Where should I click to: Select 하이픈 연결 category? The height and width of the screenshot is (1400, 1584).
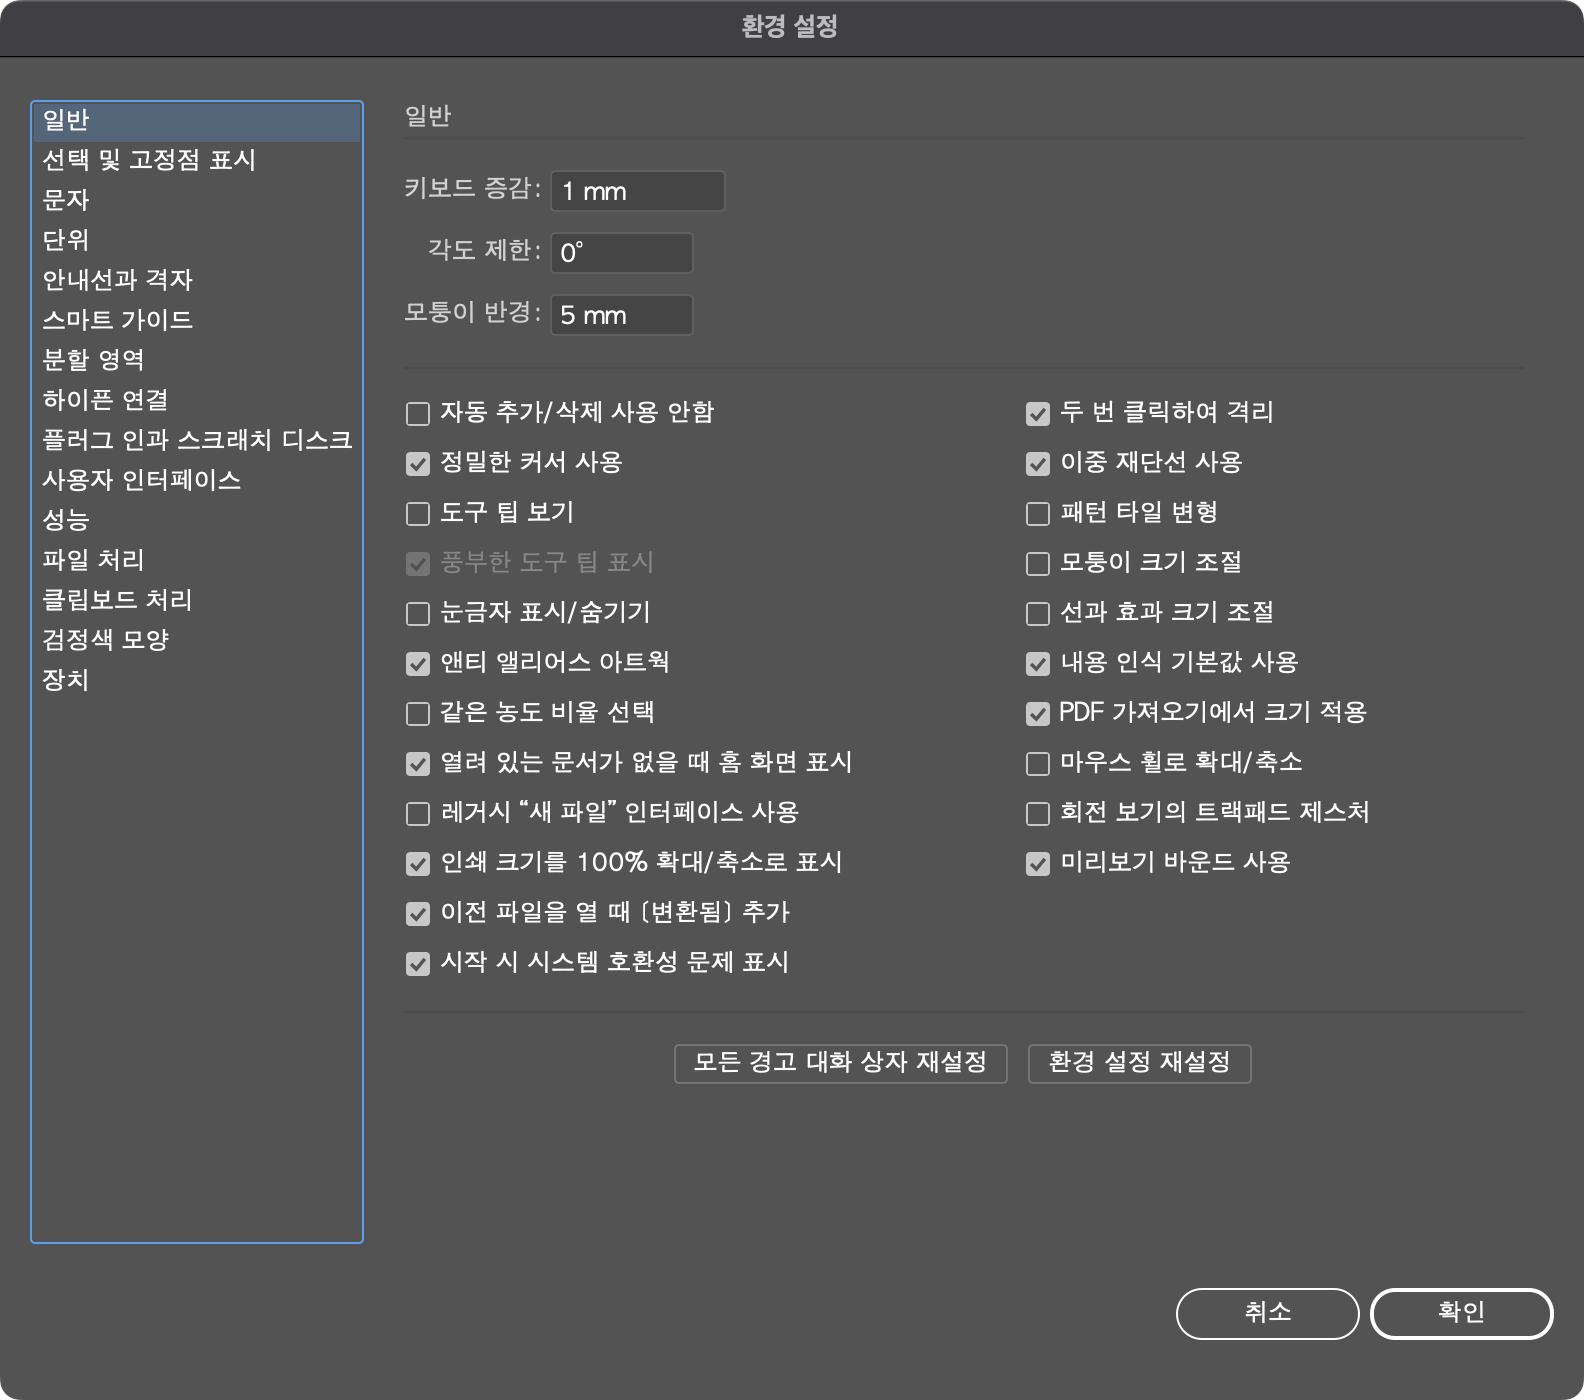tap(197, 400)
